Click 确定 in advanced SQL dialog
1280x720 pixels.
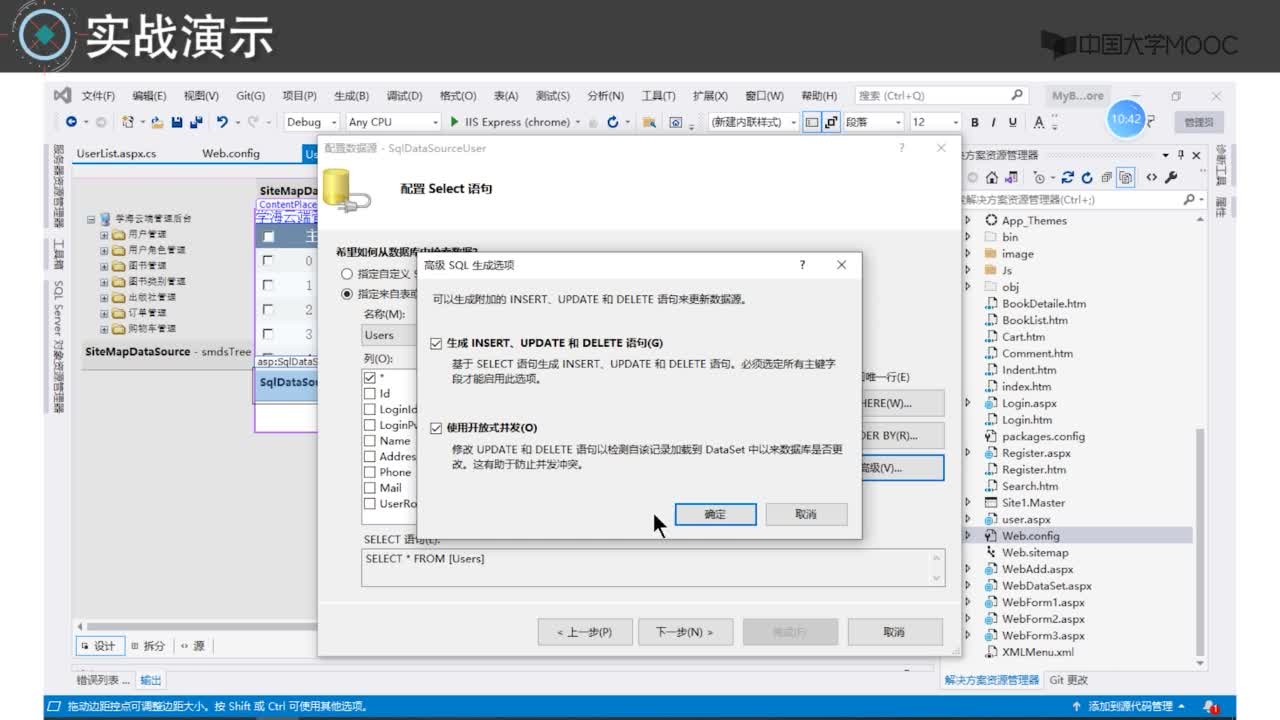(x=715, y=514)
